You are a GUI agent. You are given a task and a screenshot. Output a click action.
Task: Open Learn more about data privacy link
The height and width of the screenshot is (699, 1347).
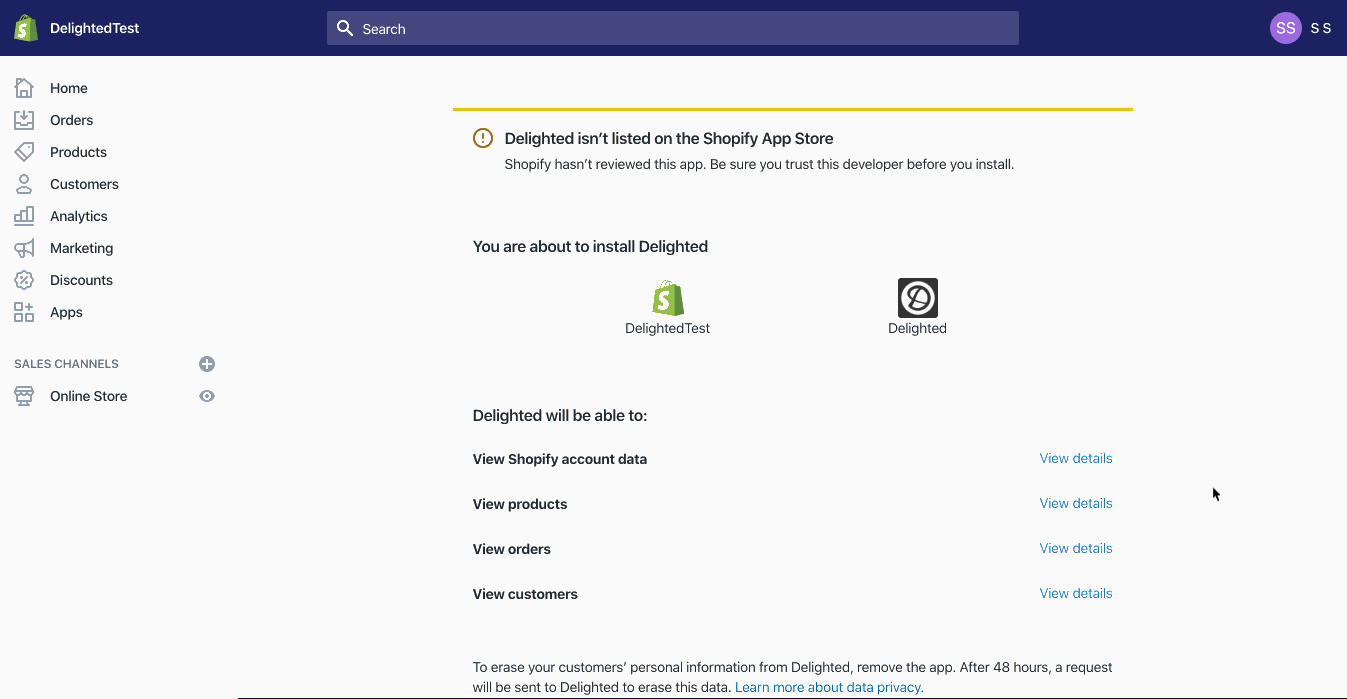pyautogui.click(x=829, y=687)
